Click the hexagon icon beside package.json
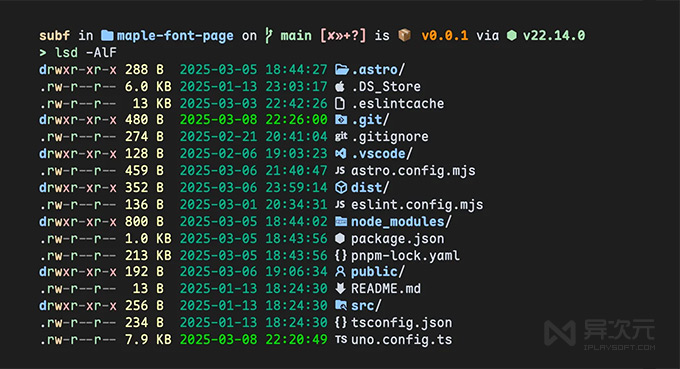 click(x=340, y=238)
